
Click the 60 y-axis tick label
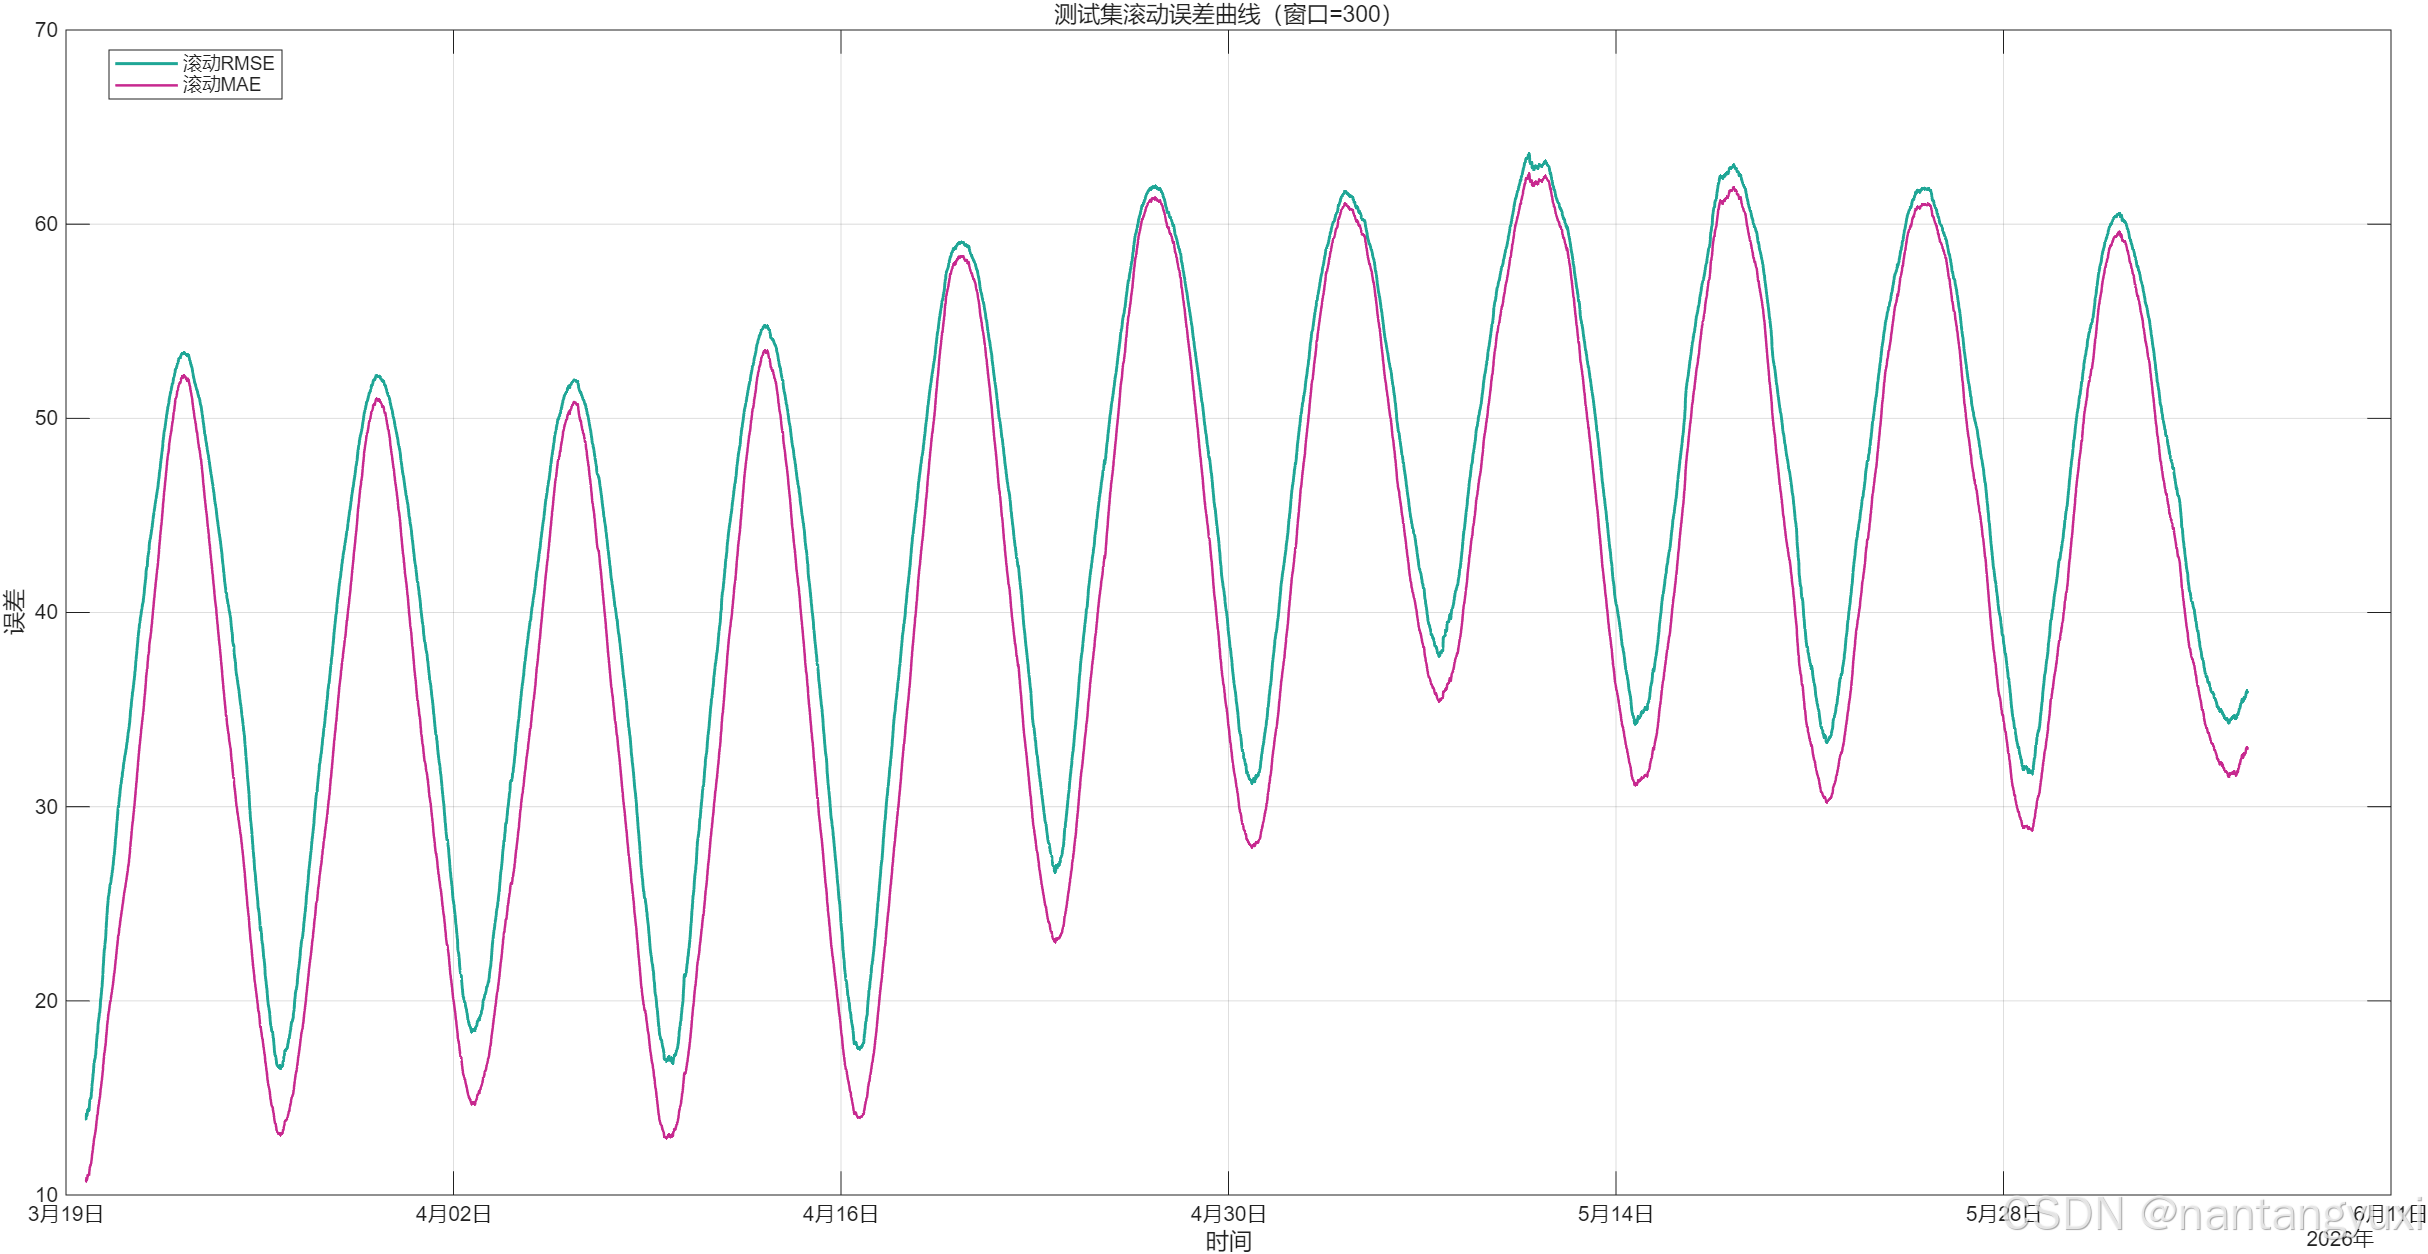pos(46,224)
